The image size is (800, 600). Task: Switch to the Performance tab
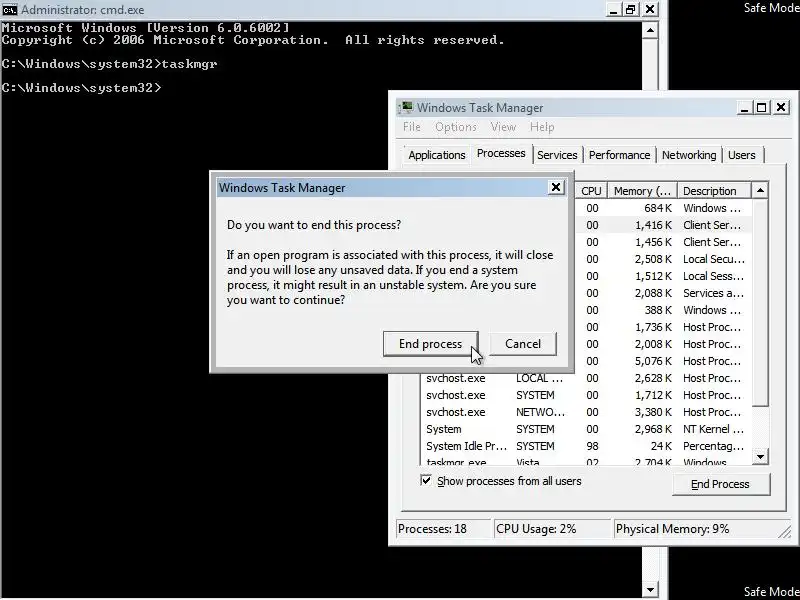click(x=619, y=155)
